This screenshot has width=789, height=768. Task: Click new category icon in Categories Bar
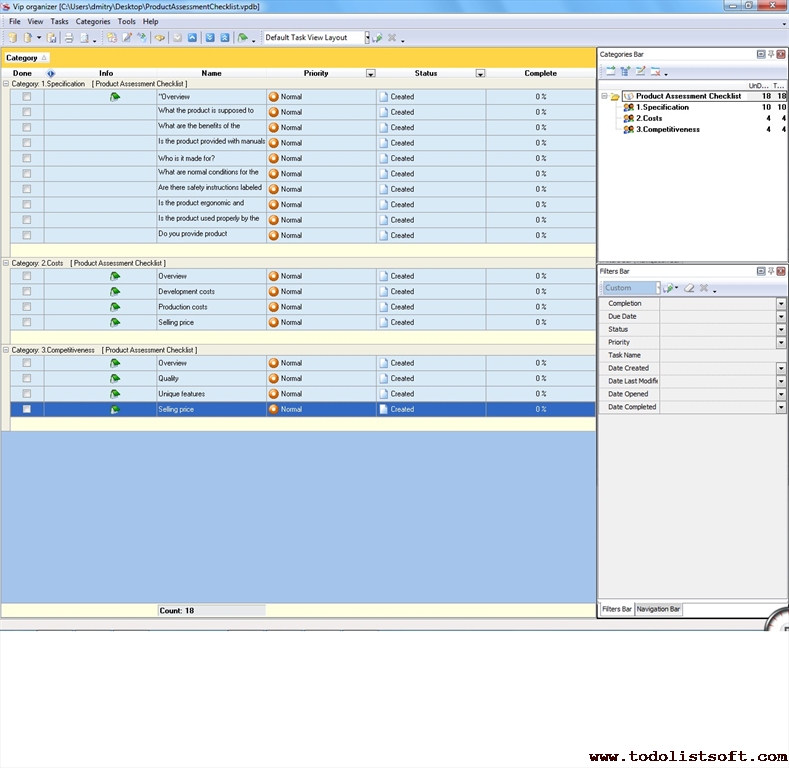(x=610, y=72)
